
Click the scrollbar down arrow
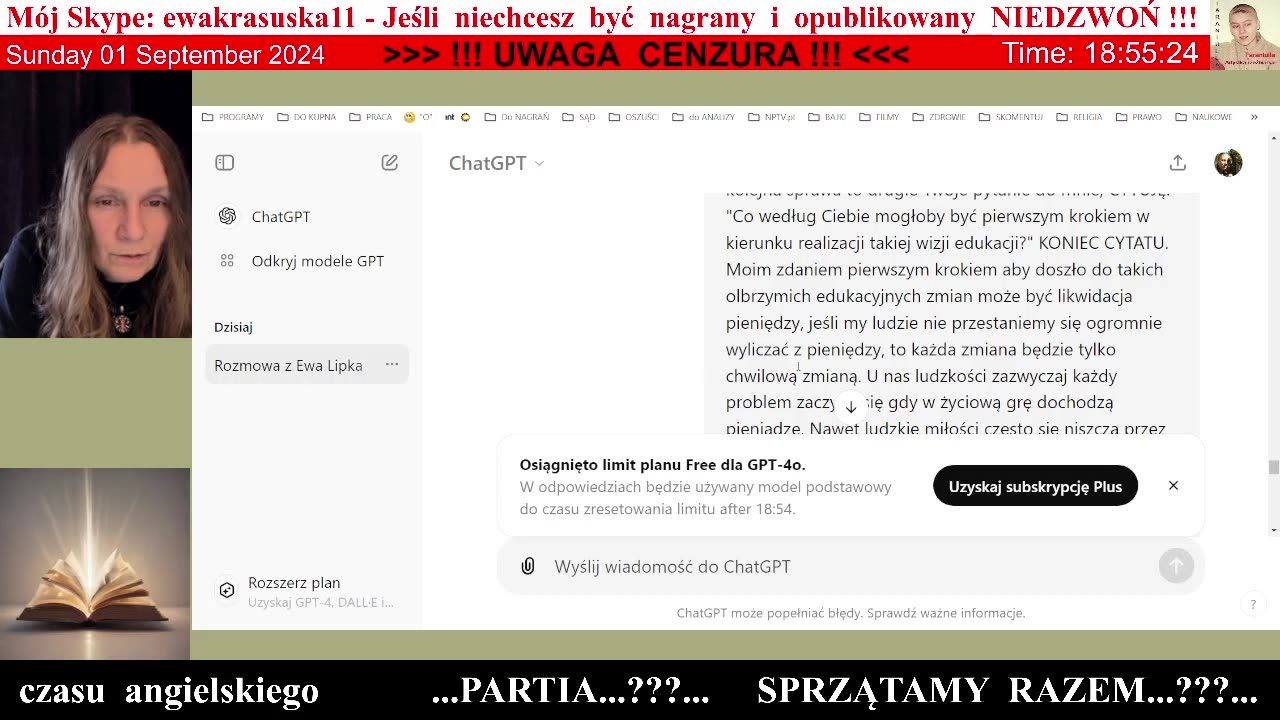pos(1273,530)
